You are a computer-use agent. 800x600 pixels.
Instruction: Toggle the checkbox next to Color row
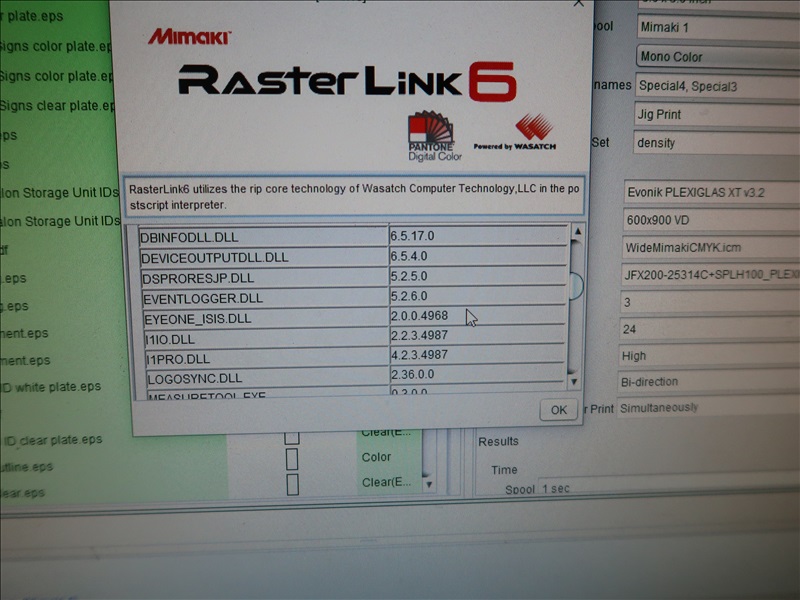coord(292,458)
